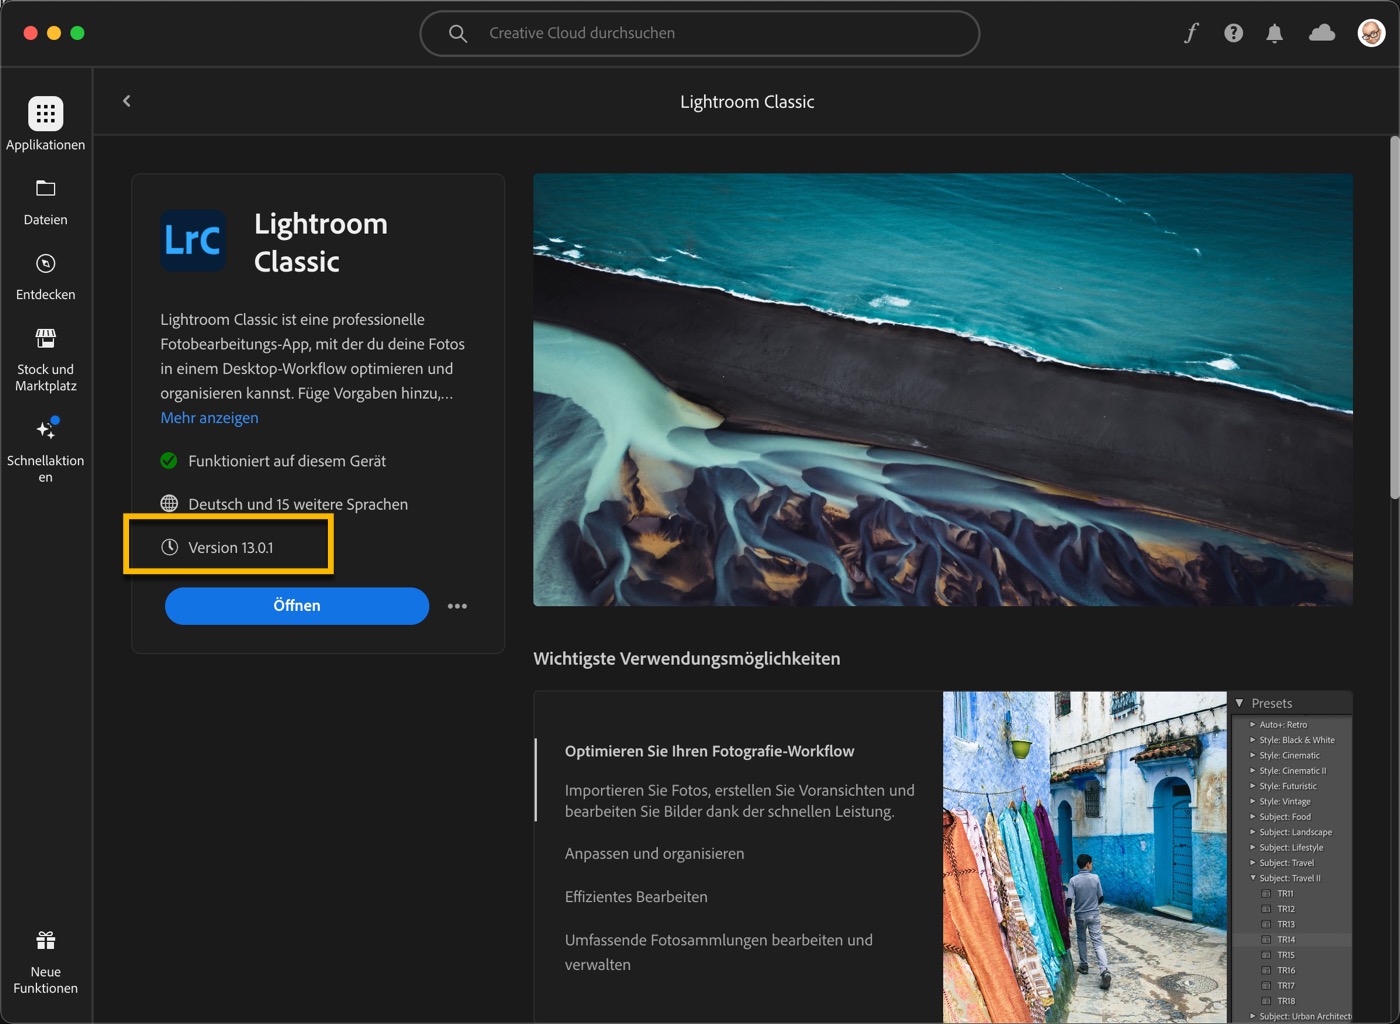Click the green compatibility checkmark icon
The height and width of the screenshot is (1024, 1400).
pyautogui.click(x=169, y=460)
